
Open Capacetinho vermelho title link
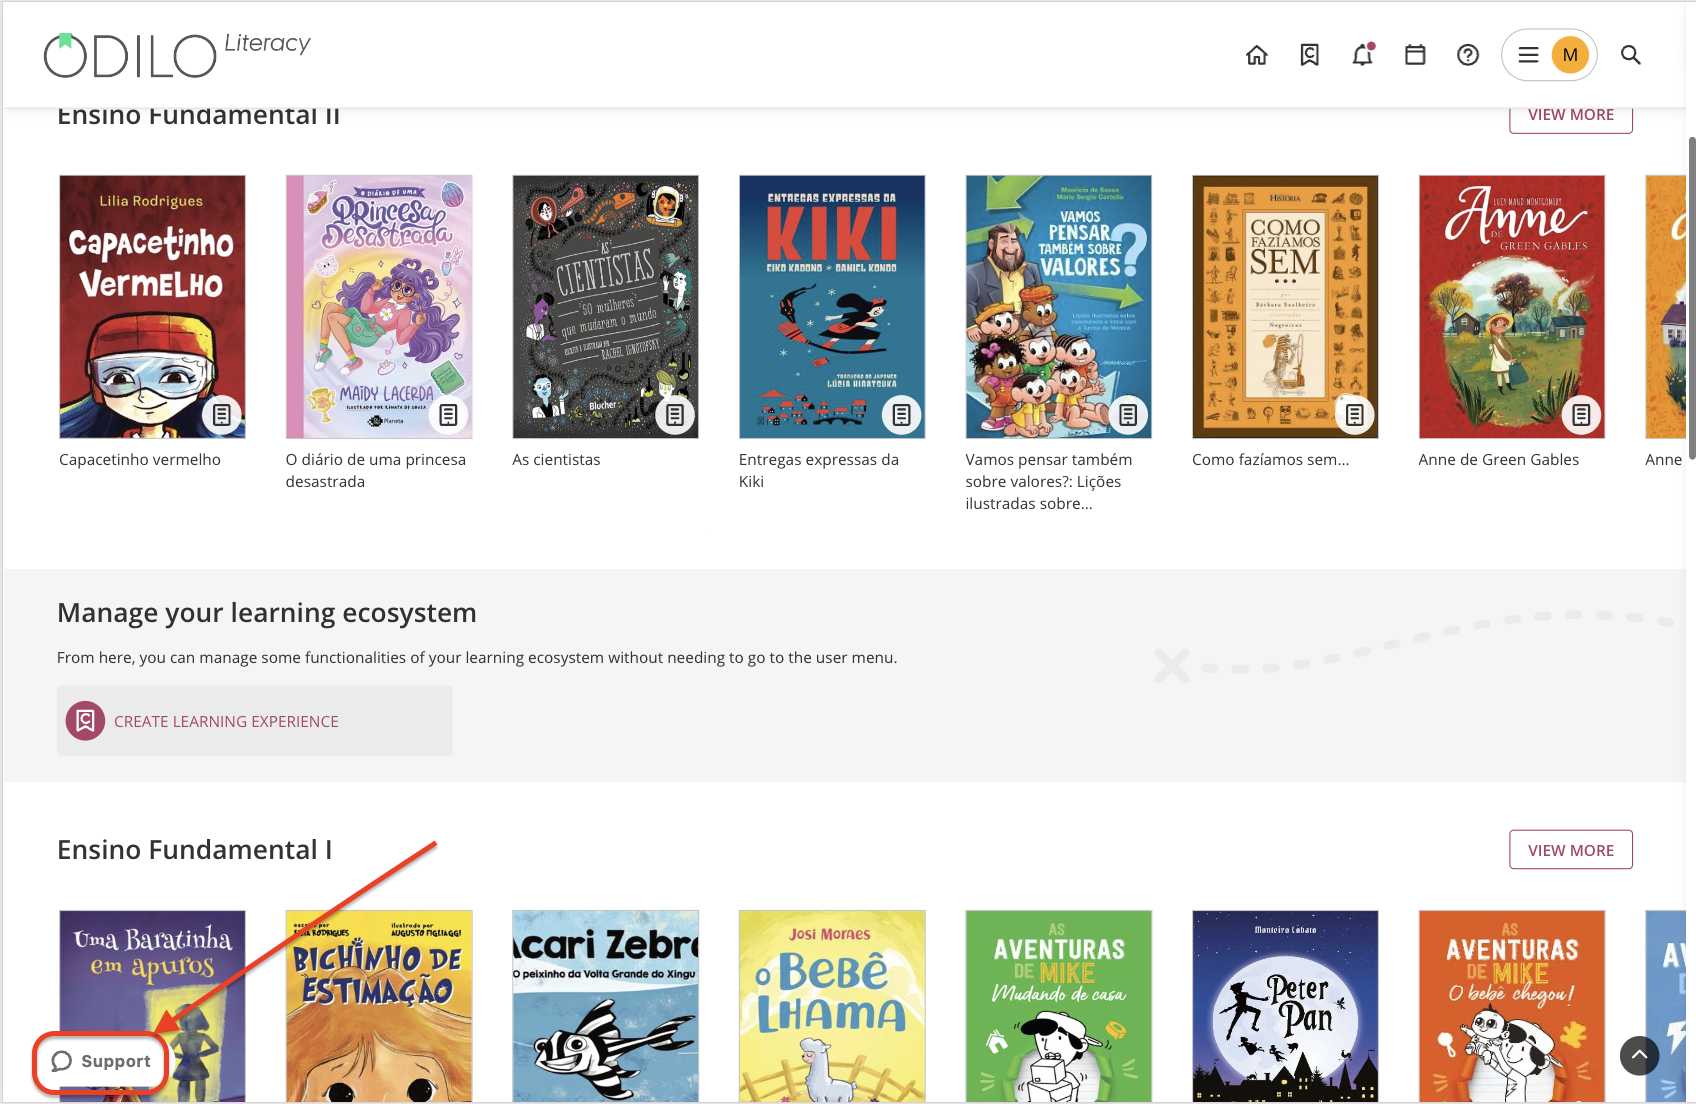tap(140, 460)
